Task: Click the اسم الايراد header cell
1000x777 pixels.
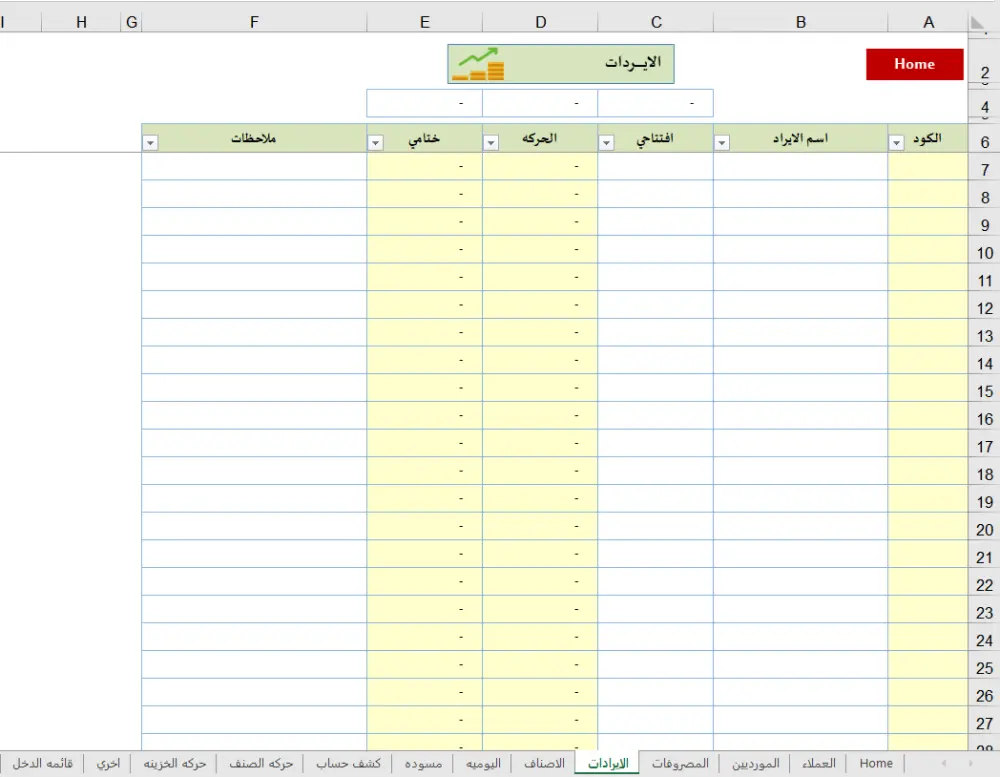Action: point(800,138)
